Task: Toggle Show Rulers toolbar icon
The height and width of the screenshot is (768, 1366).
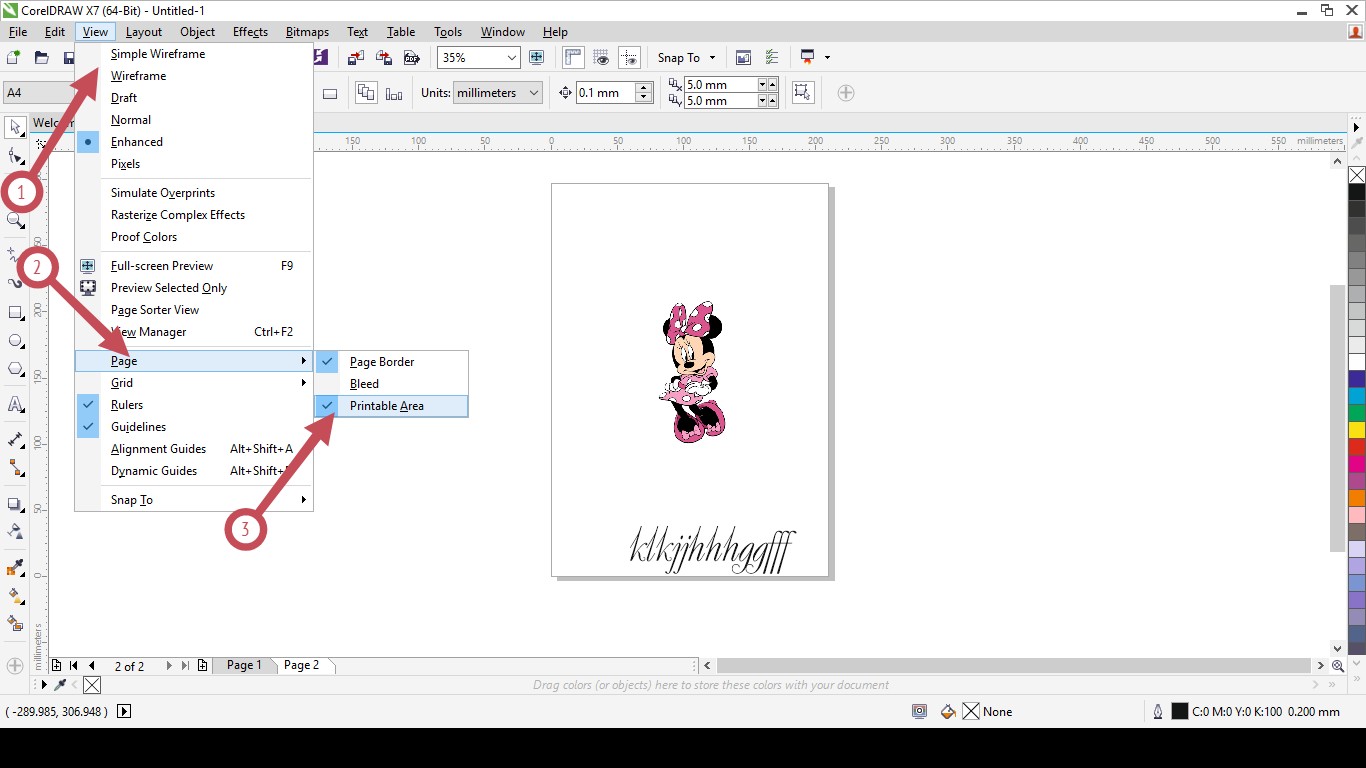Action: pos(573,58)
